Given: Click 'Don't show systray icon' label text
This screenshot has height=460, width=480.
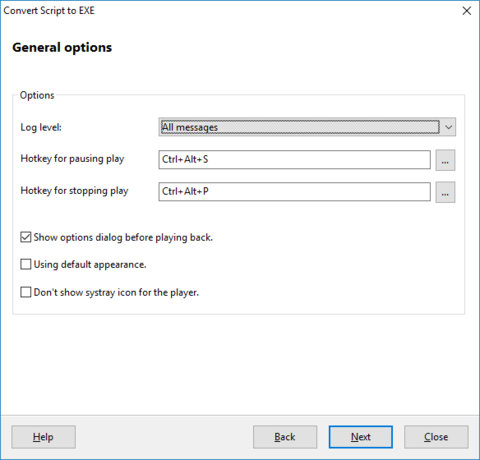Looking at the screenshot, I should pyautogui.click(x=116, y=293).
